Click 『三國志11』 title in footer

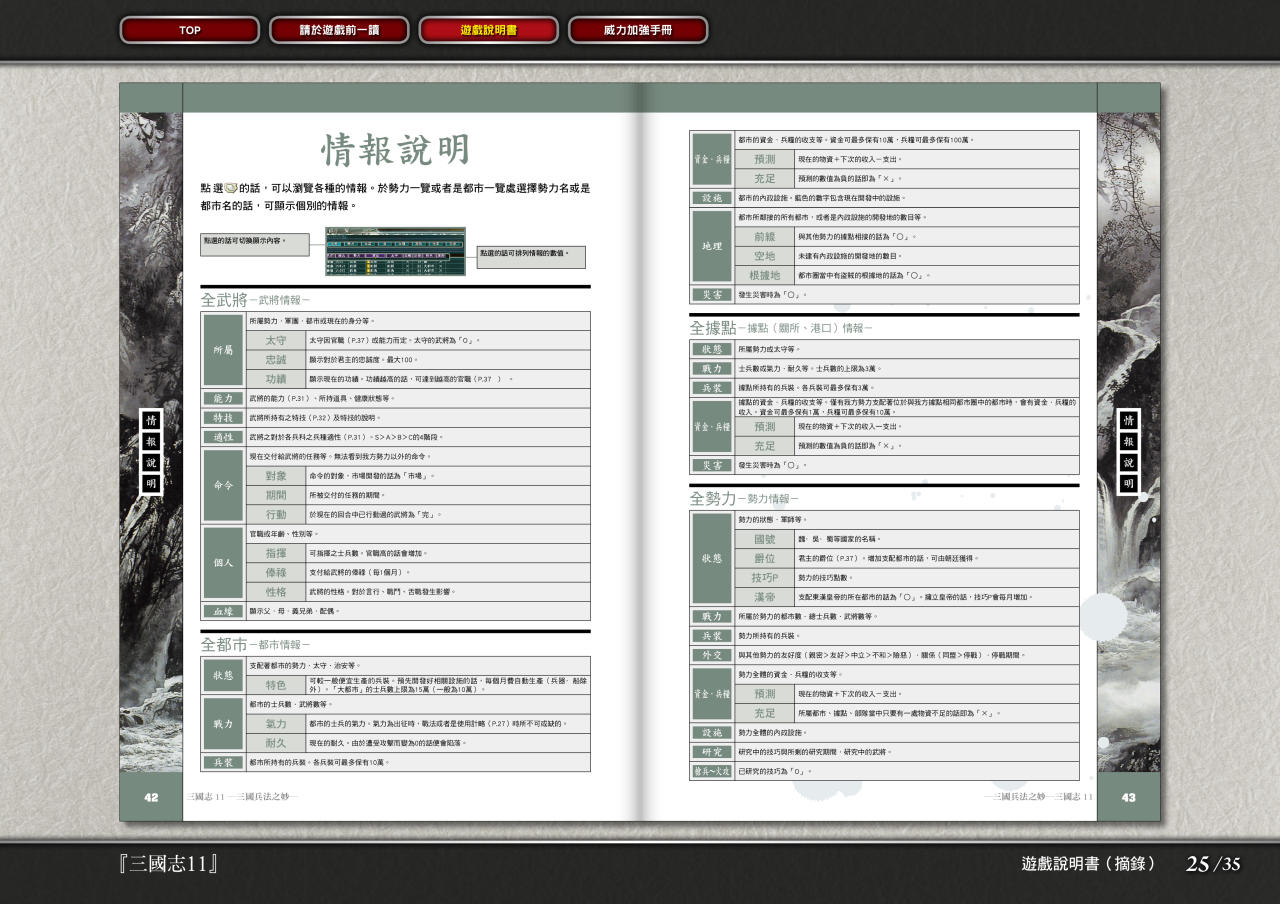168,863
